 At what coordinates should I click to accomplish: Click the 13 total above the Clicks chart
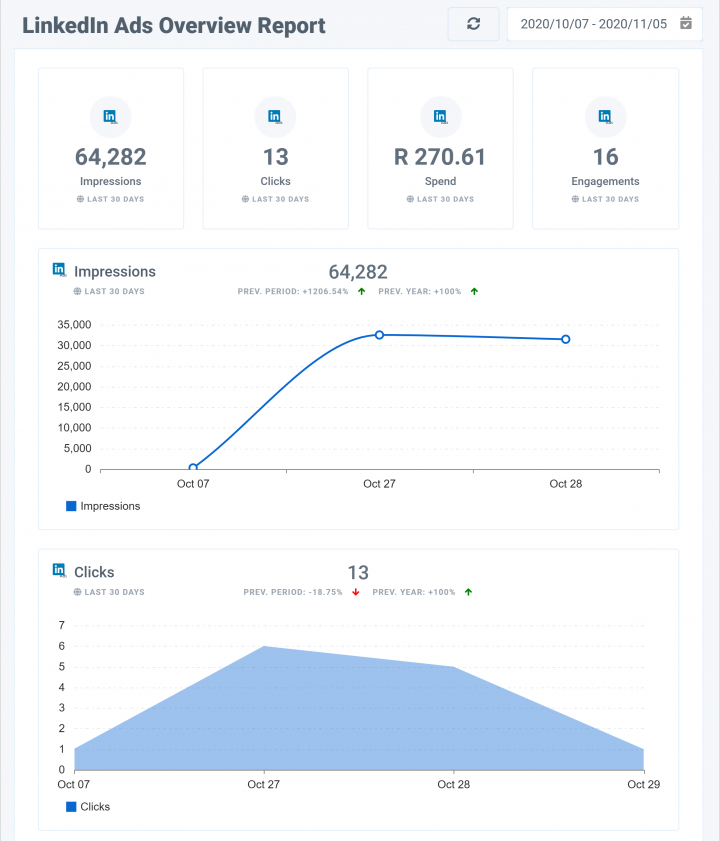(358, 573)
